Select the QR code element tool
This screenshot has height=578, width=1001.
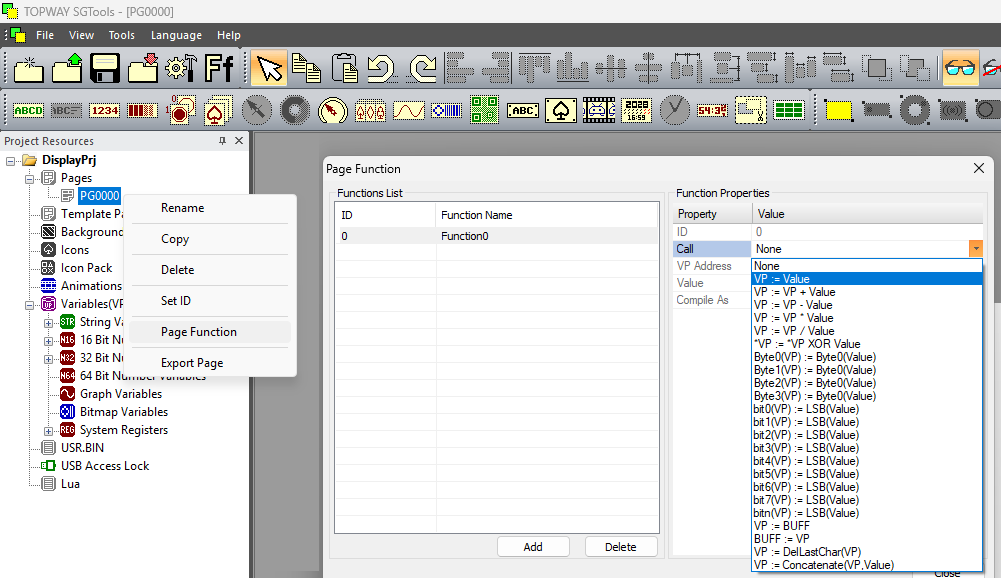click(x=485, y=110)
